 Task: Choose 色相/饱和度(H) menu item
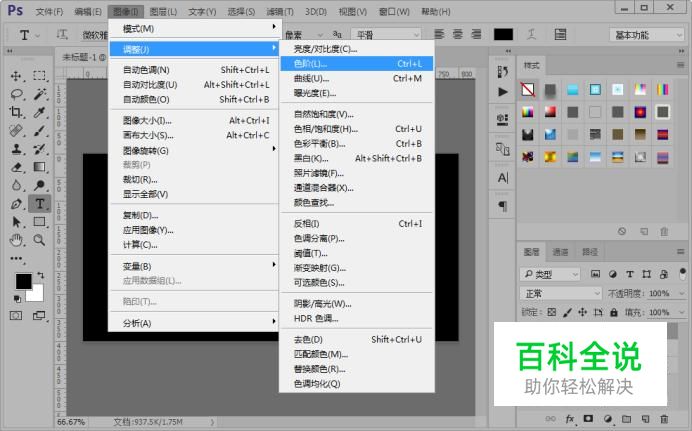tap(357, 129)
